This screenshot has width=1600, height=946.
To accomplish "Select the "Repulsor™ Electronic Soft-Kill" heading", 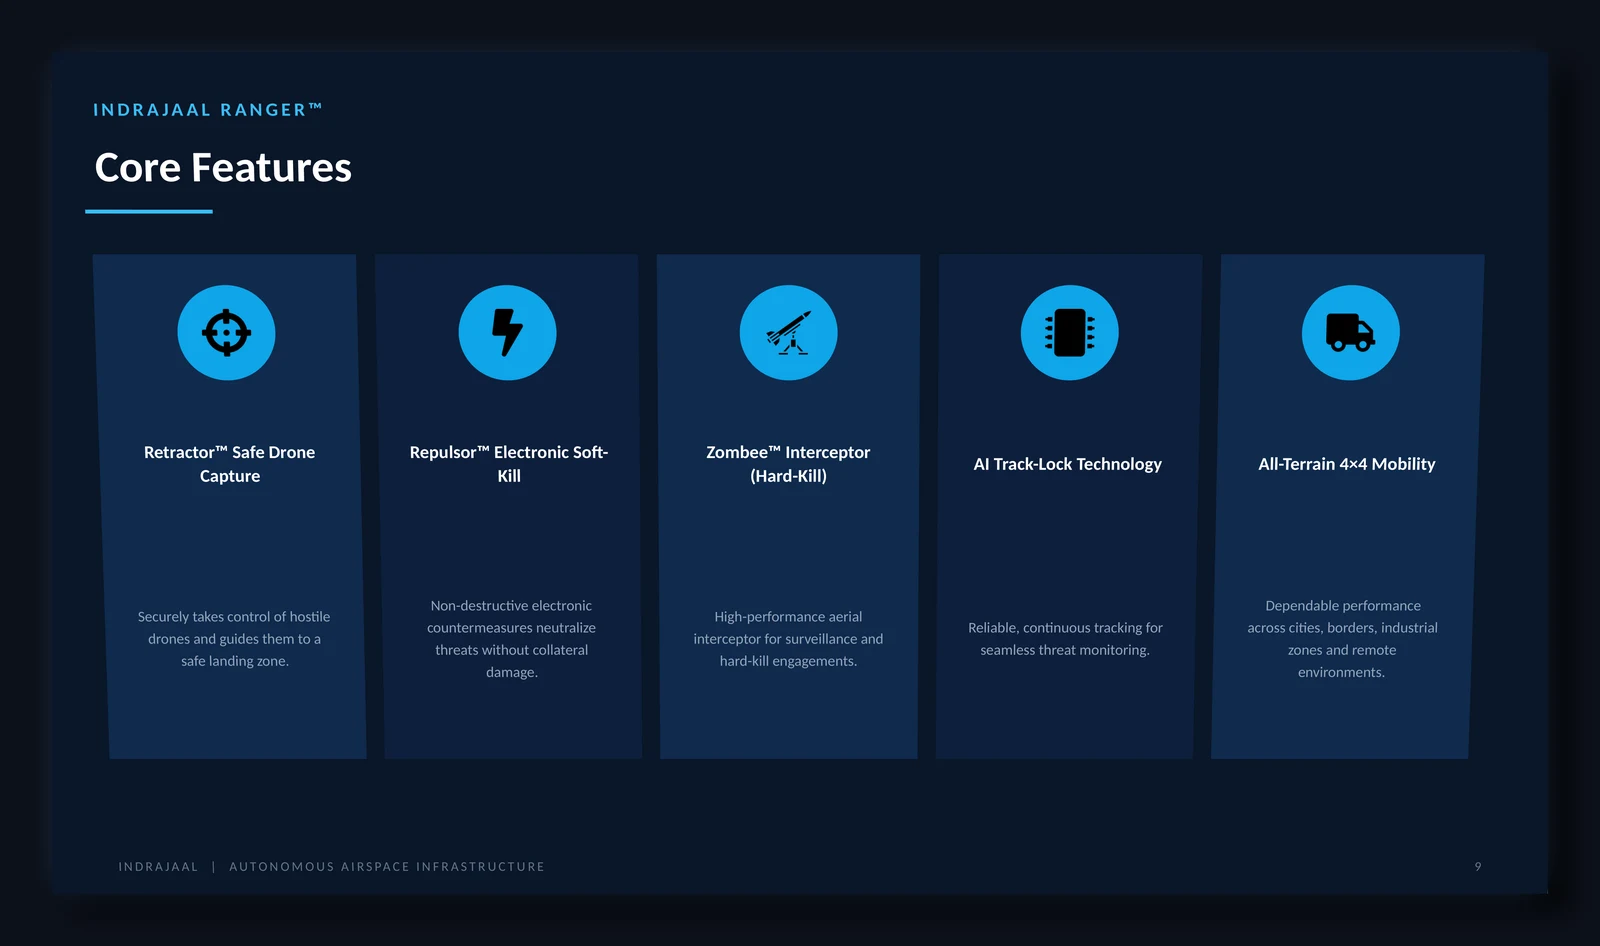I will 509,464.
